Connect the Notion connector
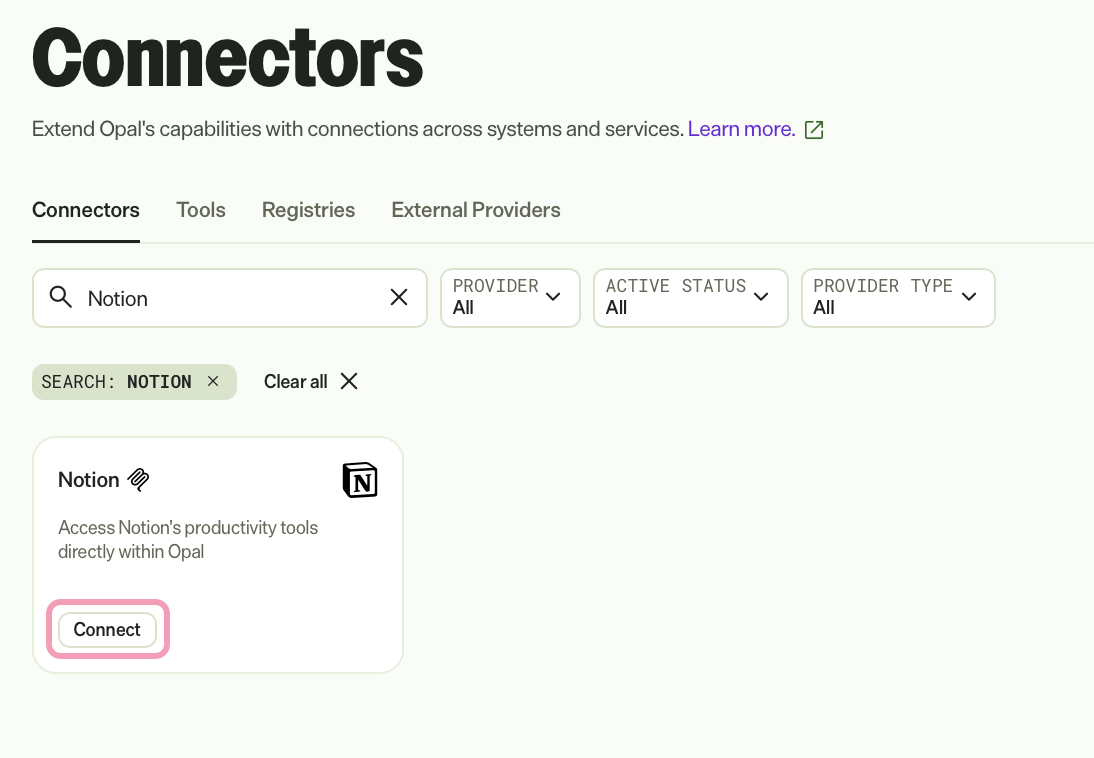1094x758 pixels. (x=107, y=630)
